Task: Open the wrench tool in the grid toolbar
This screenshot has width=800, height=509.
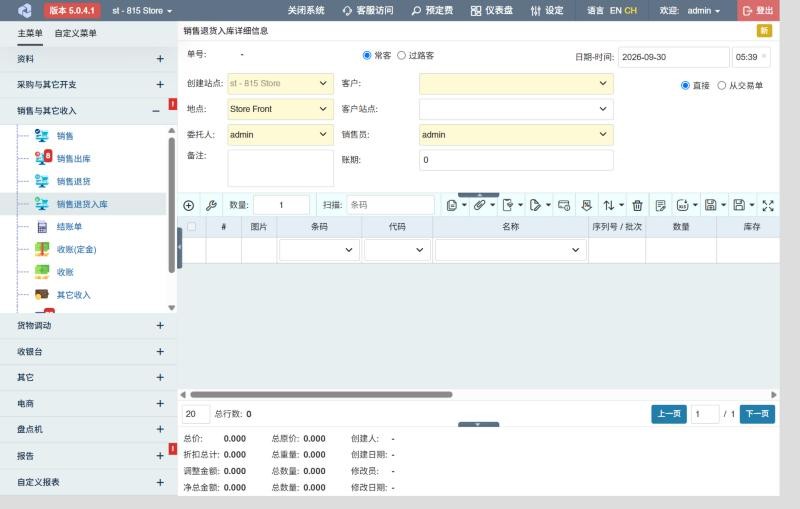Action: 211,206
